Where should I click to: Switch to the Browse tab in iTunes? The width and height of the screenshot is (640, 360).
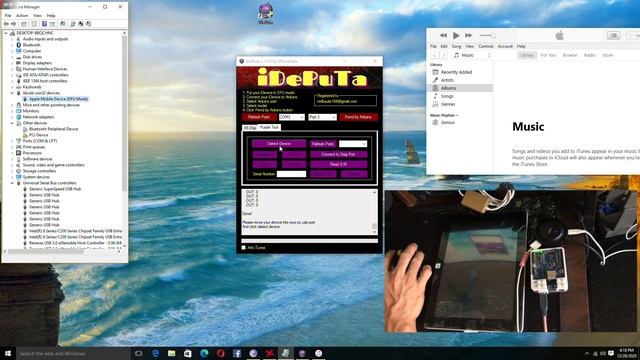tap(570, 55)
